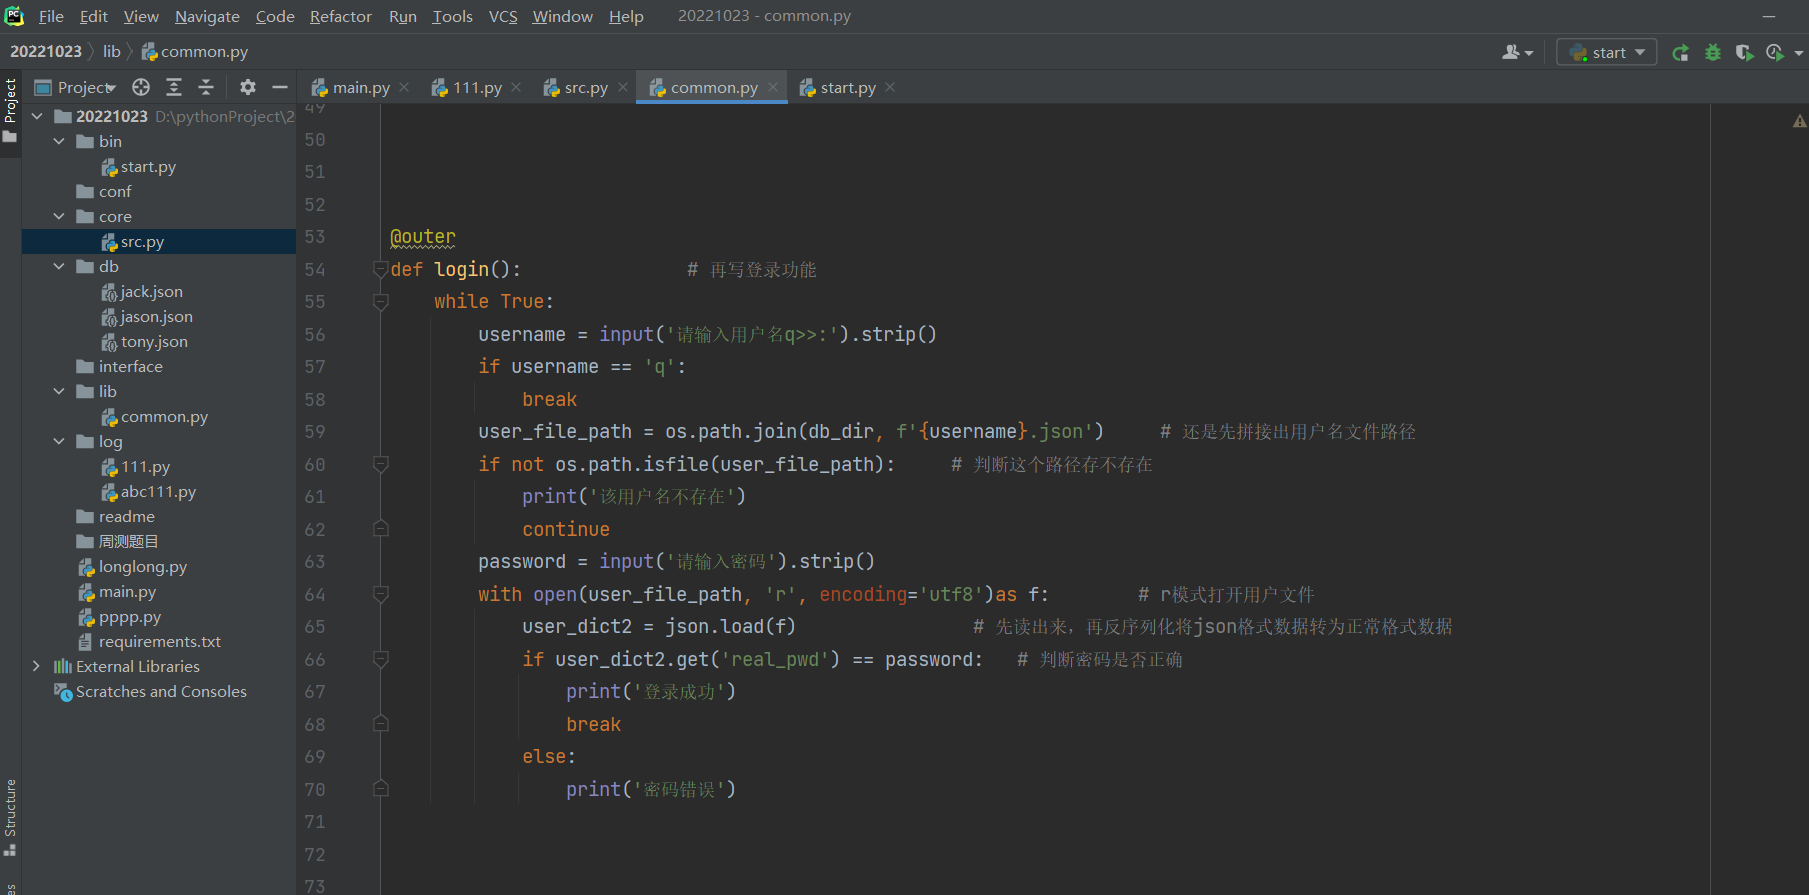Click the lib breadcrumb in navigation bar

111,52
